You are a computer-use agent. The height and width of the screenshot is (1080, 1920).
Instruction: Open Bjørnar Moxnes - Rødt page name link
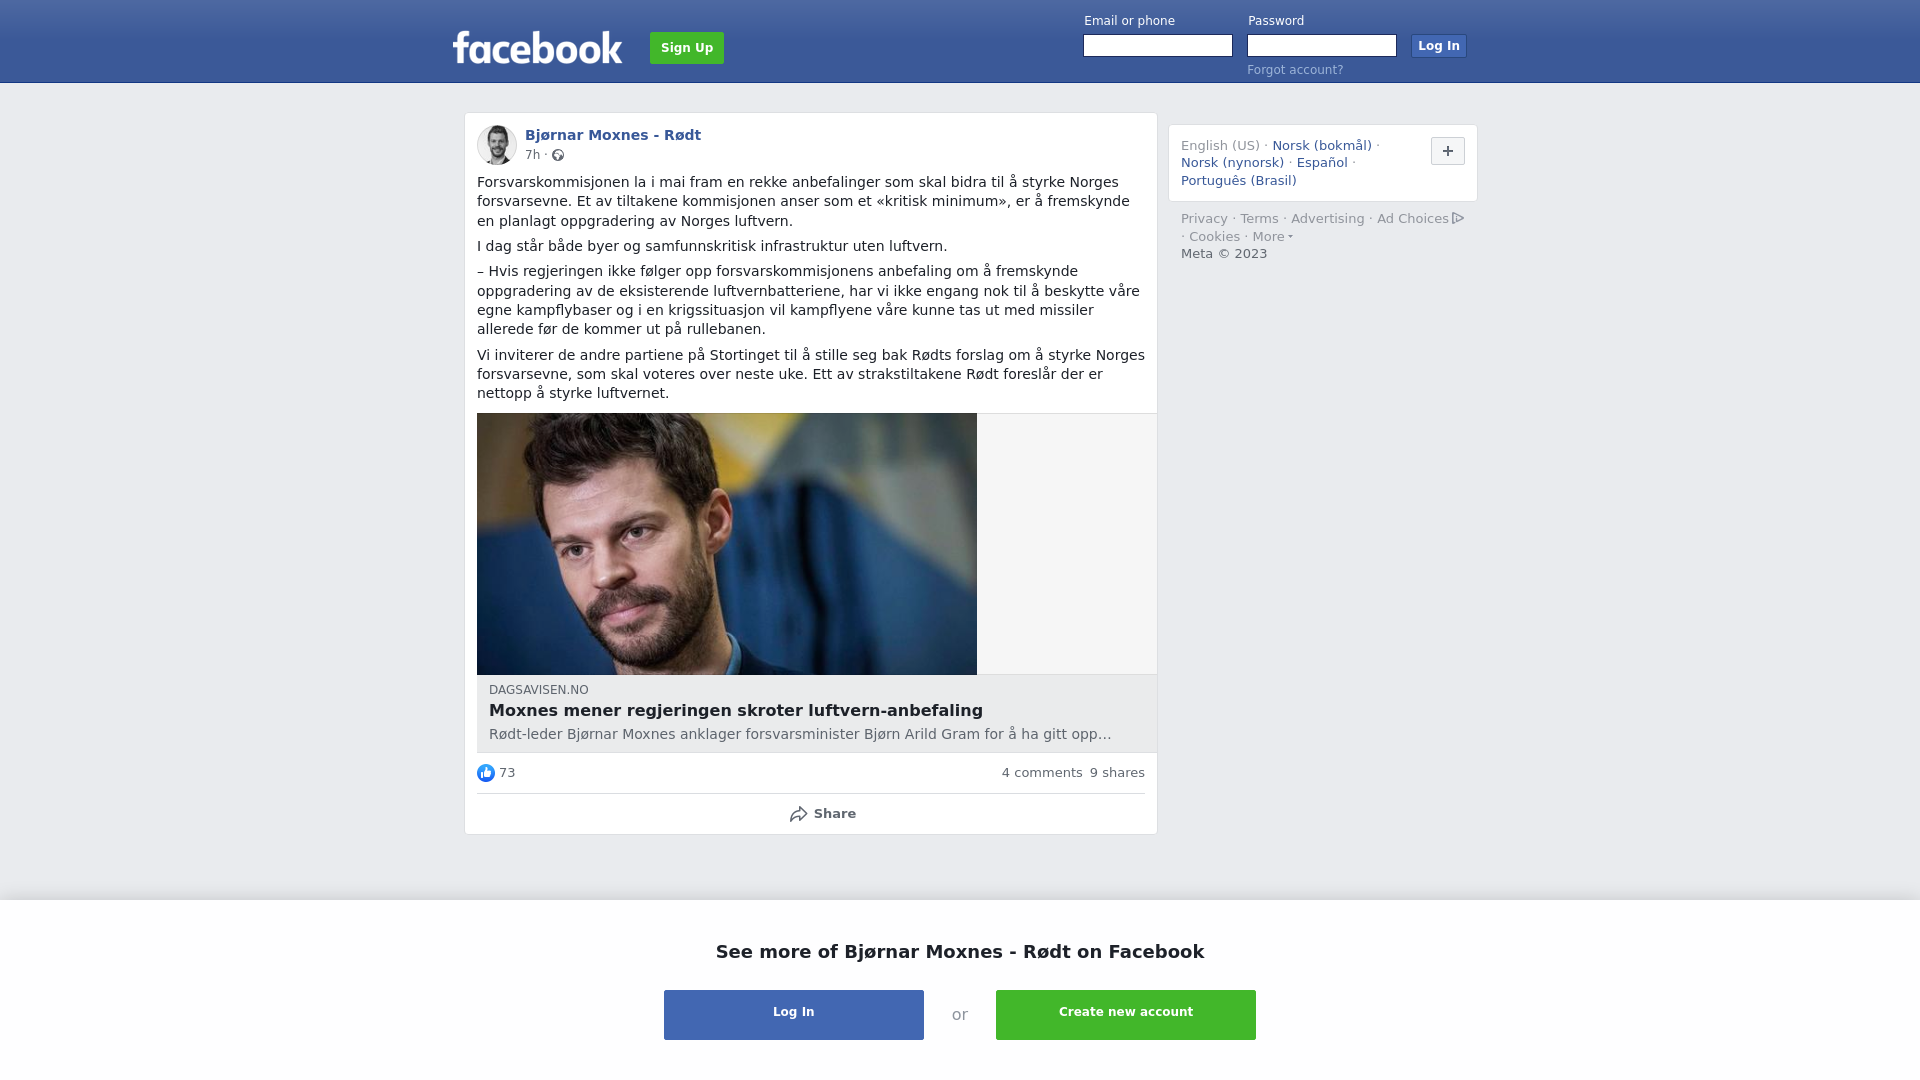(613, 135)
